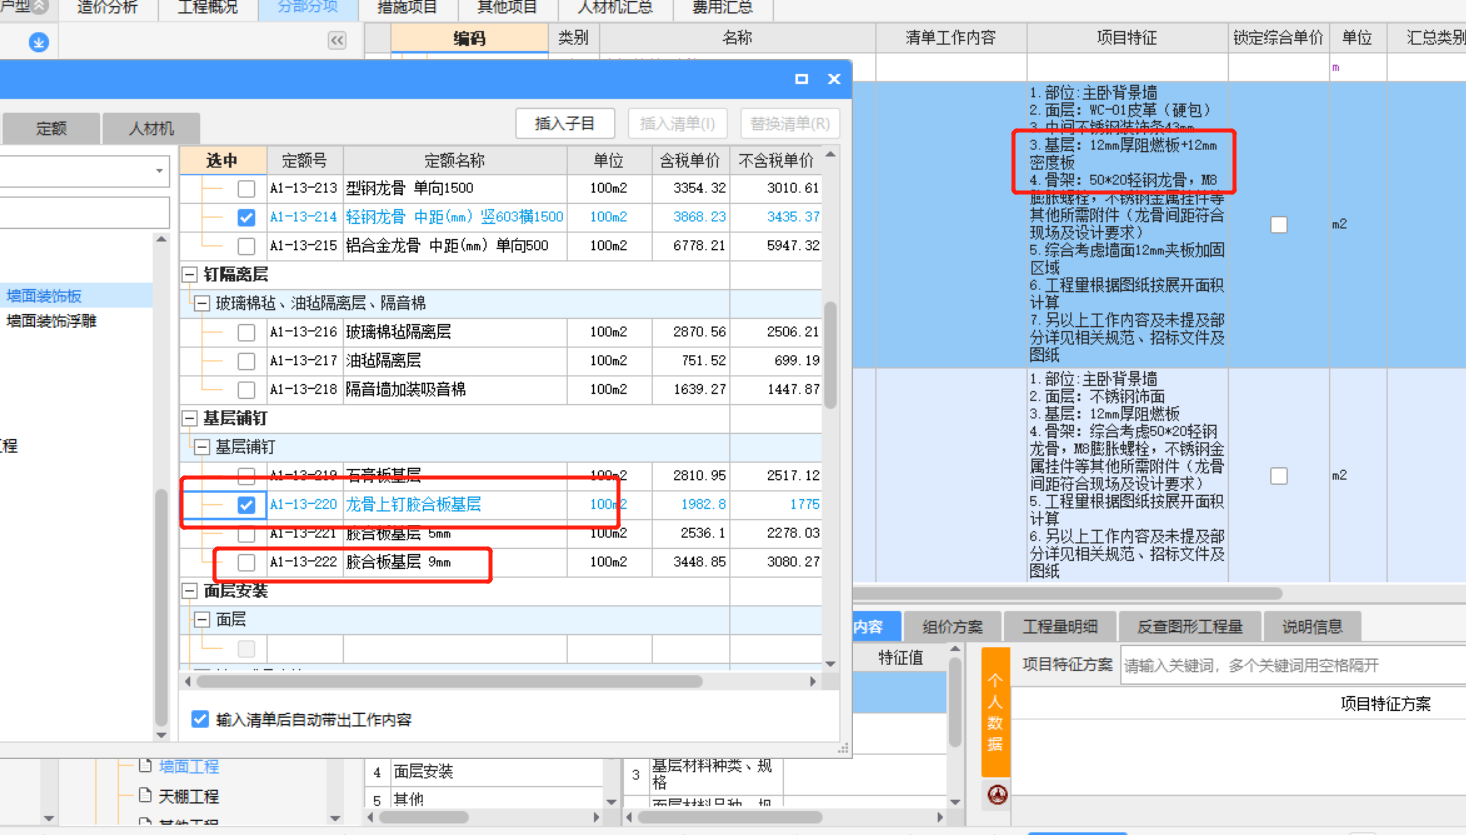The image size is (1466, 835).
Task: Click the 编码 column header
Action: point(469,38)
